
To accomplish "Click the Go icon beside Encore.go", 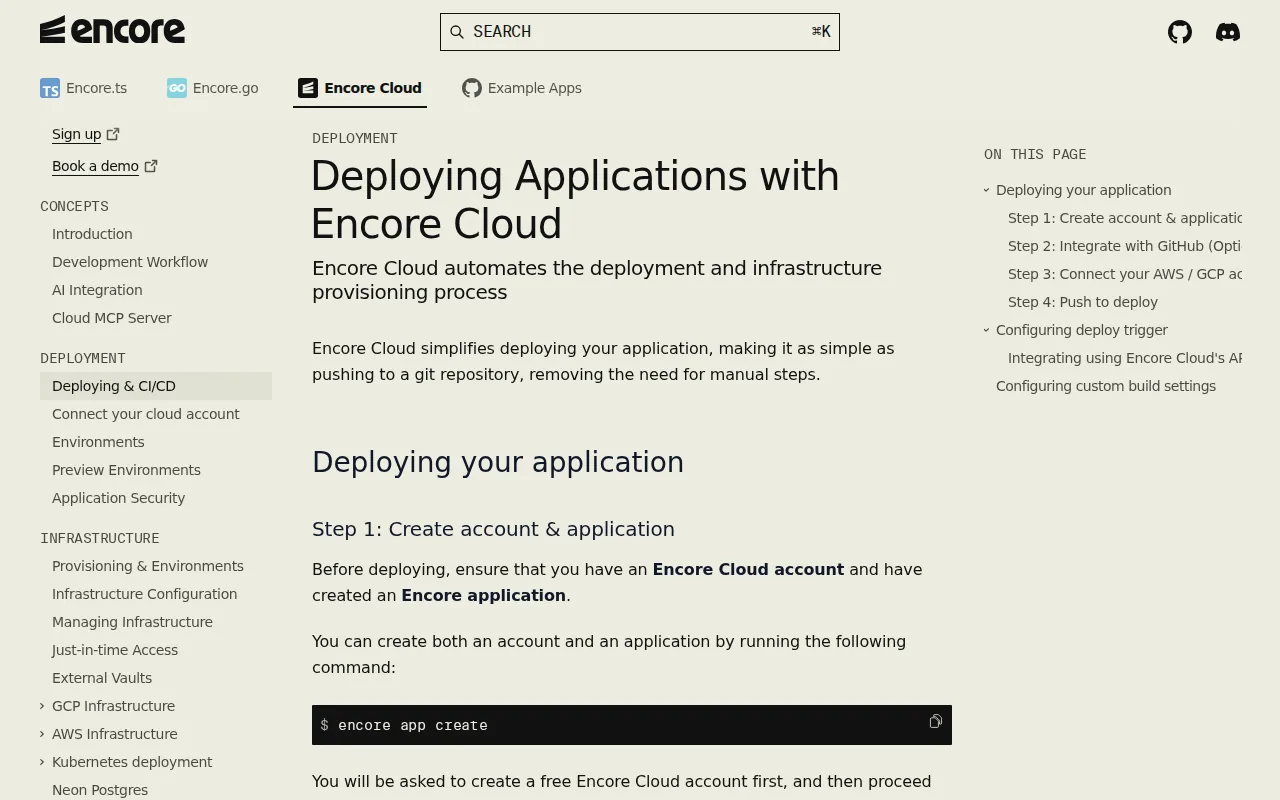I will click(177, 88).
